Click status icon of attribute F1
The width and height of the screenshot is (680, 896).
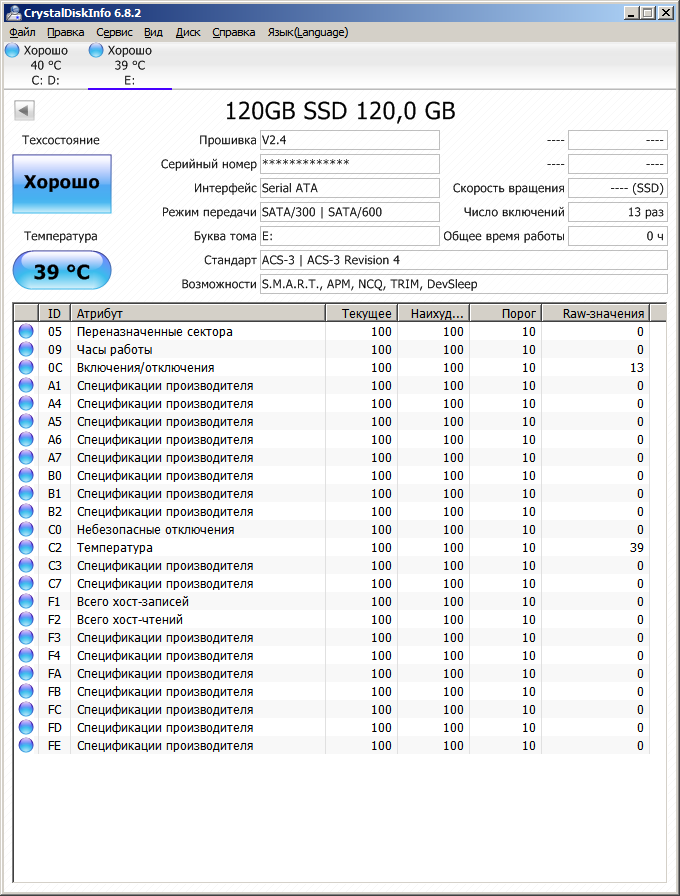click(x=26, y=601)
